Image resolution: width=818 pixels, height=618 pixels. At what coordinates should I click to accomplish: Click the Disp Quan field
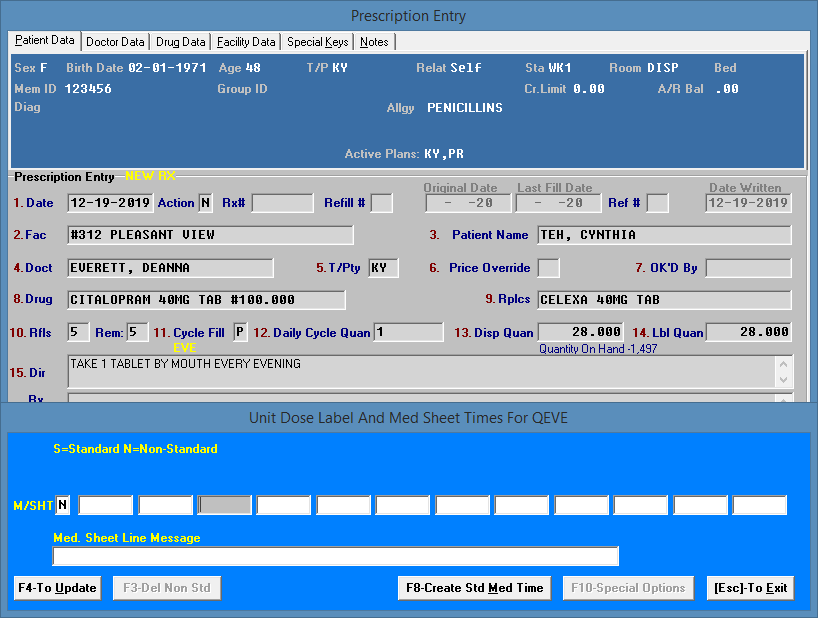pos(582,332)
